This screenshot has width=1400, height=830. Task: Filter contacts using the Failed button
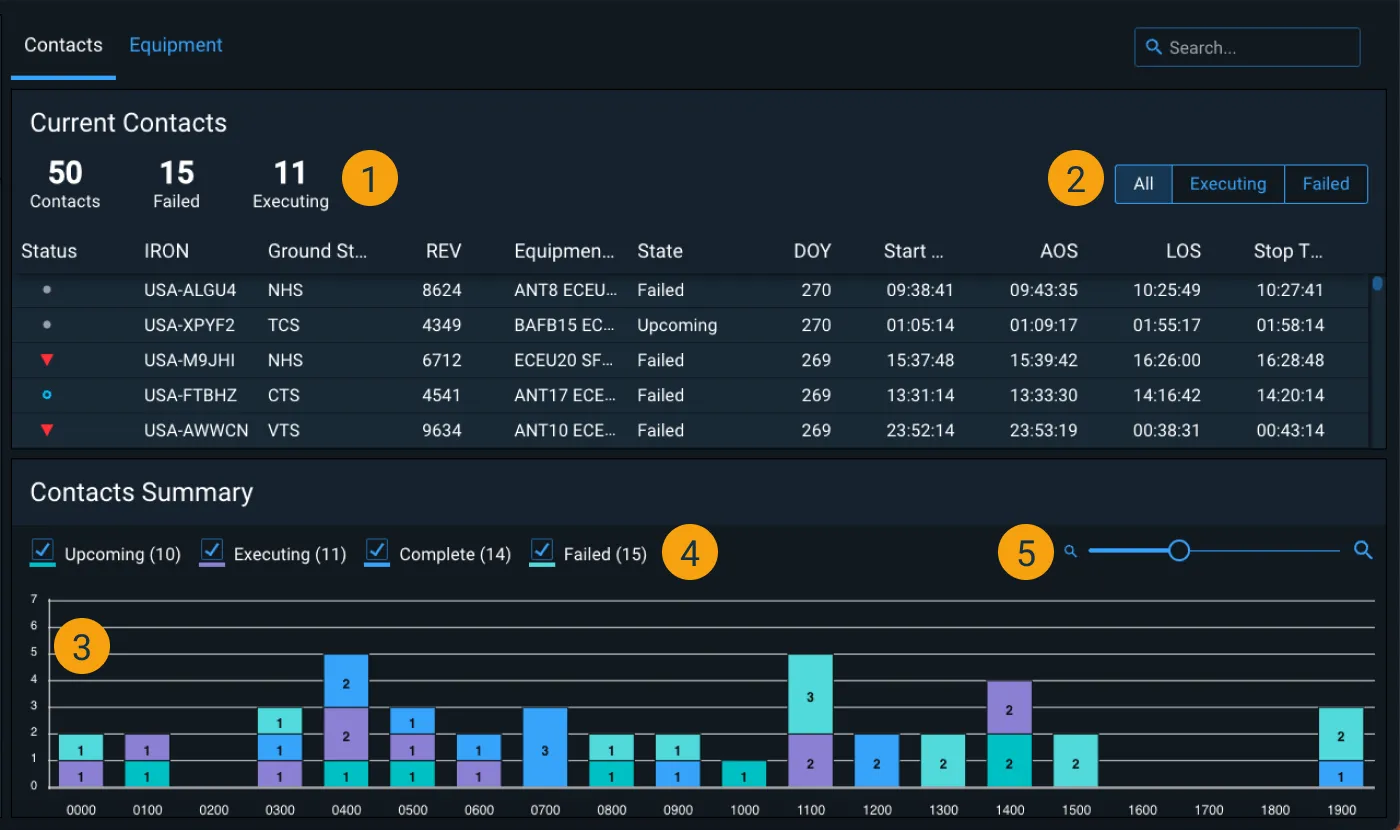click(x=1325, y=184)
